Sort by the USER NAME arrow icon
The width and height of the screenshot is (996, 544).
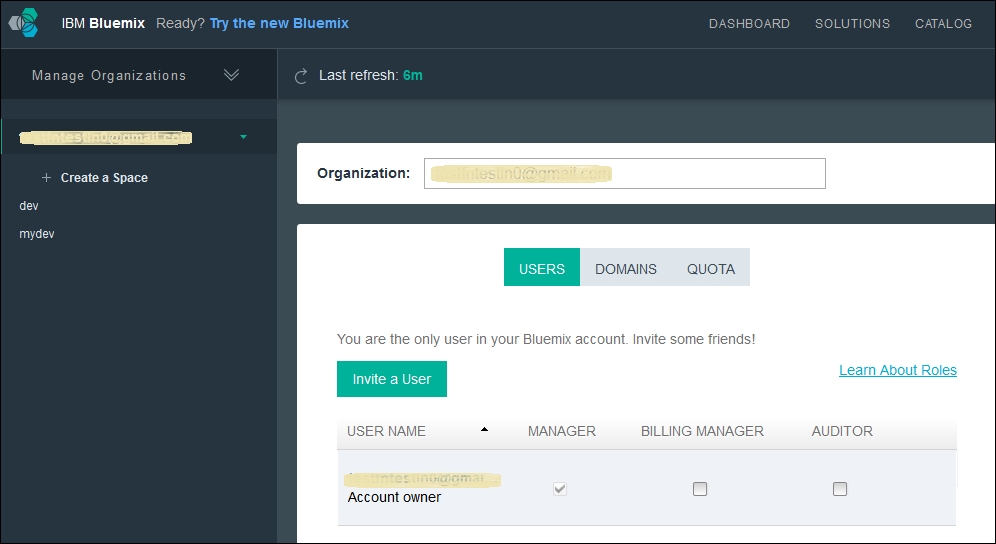(x=484, y=430)
